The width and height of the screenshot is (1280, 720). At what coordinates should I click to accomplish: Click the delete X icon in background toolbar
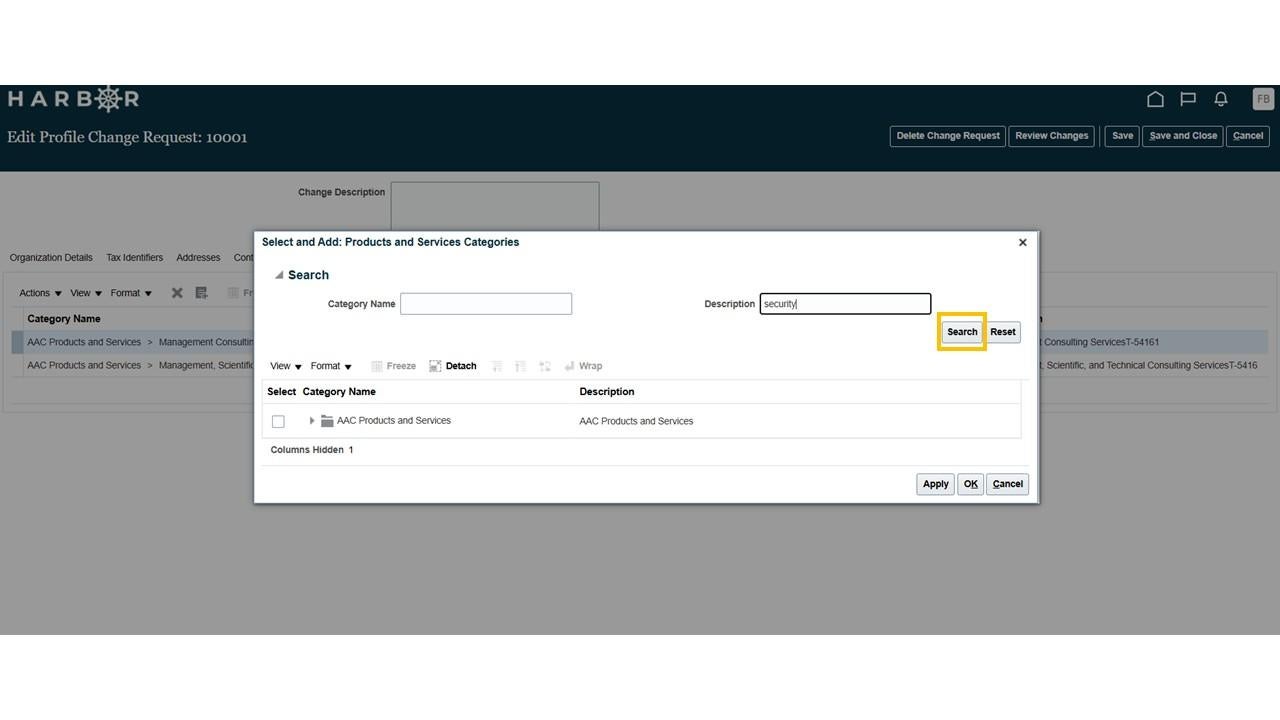click(x=177, y=293)
